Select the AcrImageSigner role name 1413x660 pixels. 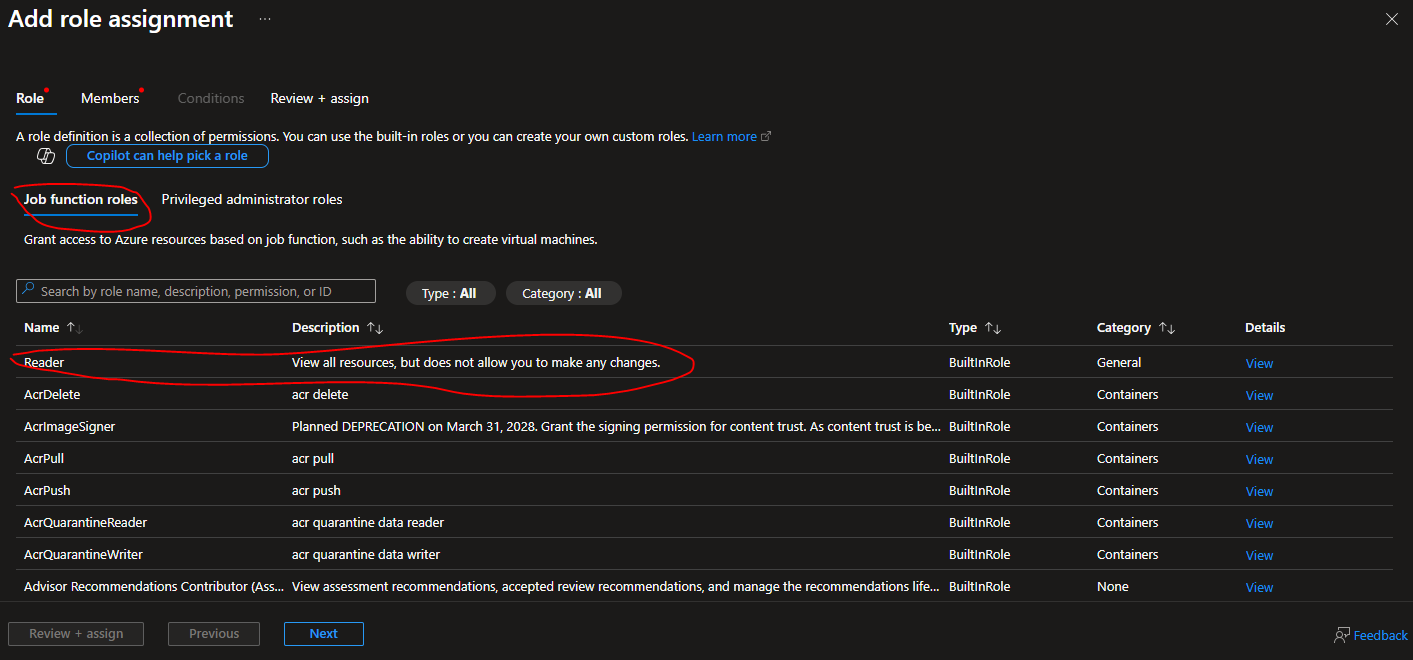click(x=69, y=426)
